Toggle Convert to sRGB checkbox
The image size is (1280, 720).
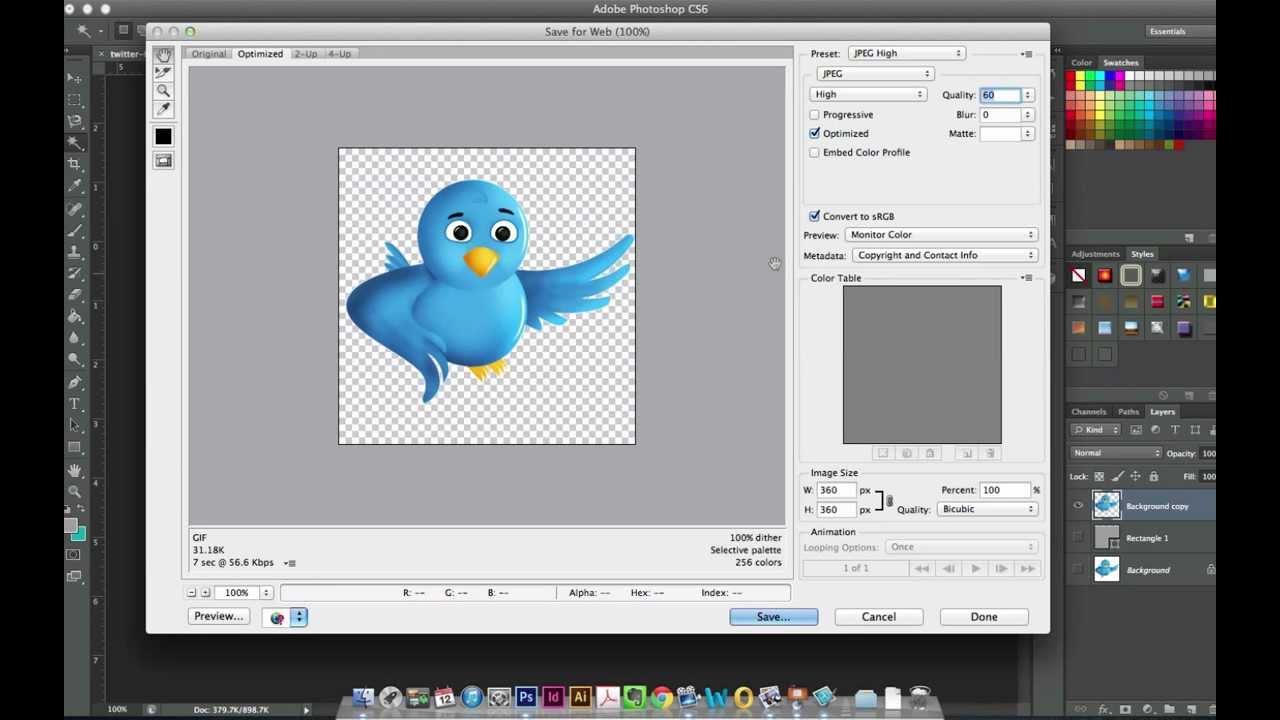pyautogui.click(x=814, y=216)
